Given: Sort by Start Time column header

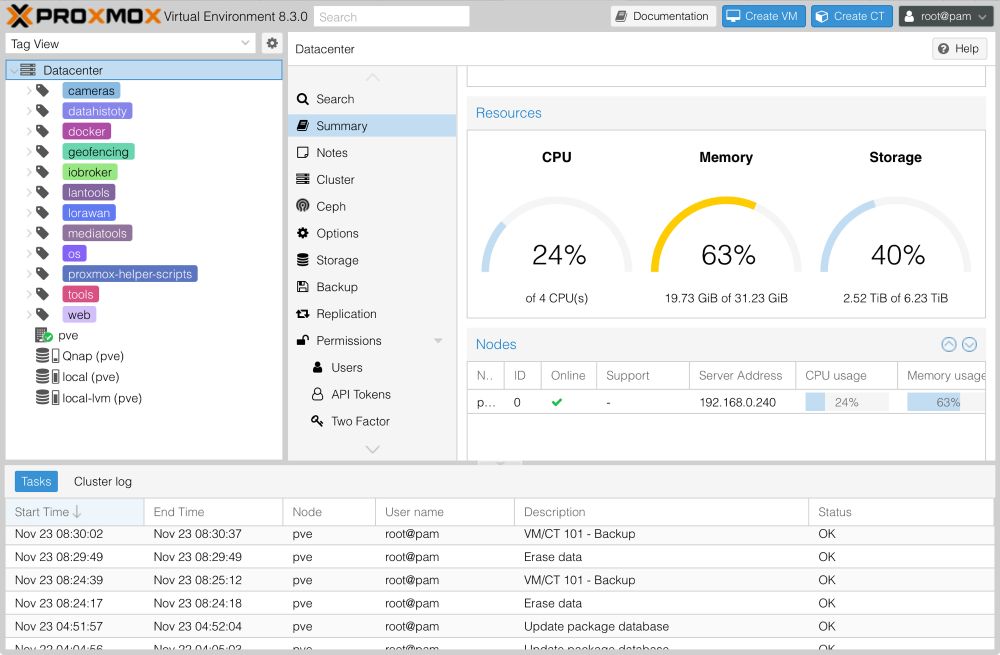Looking at the screenshot, I should pyautogui.click(x=75, y=512).
